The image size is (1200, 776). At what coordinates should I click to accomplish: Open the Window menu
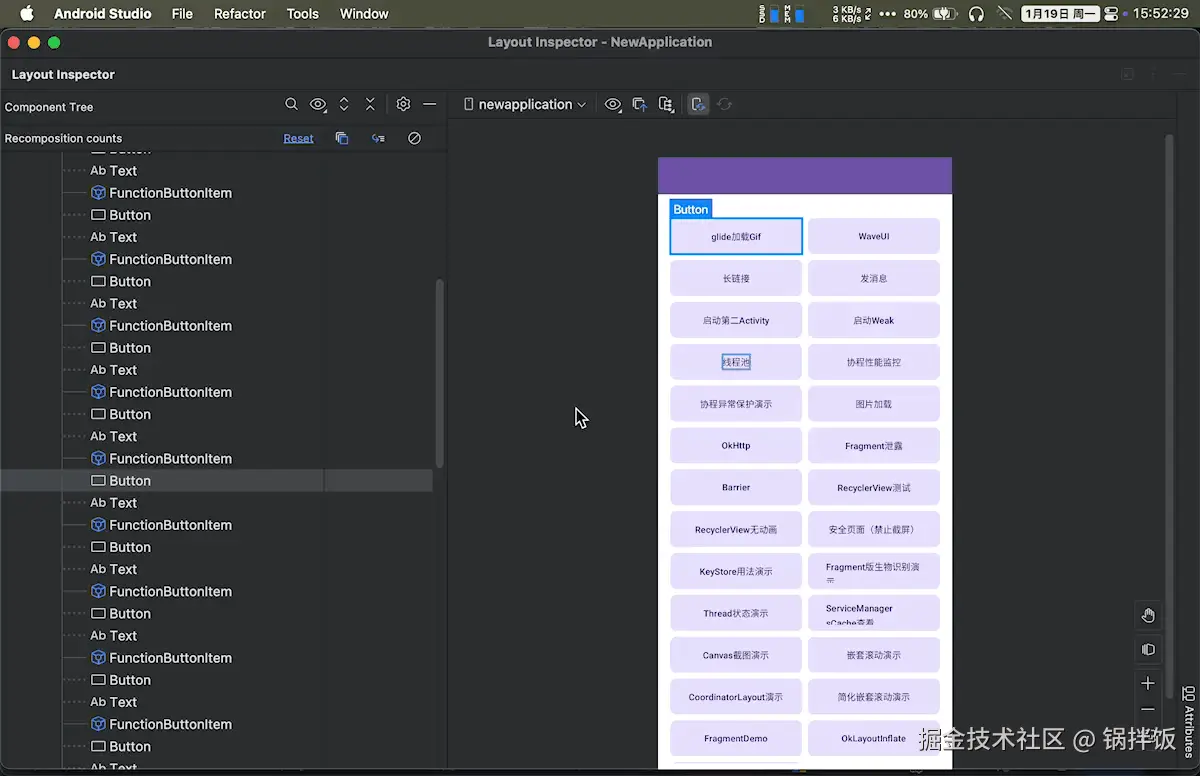(364, 14)
